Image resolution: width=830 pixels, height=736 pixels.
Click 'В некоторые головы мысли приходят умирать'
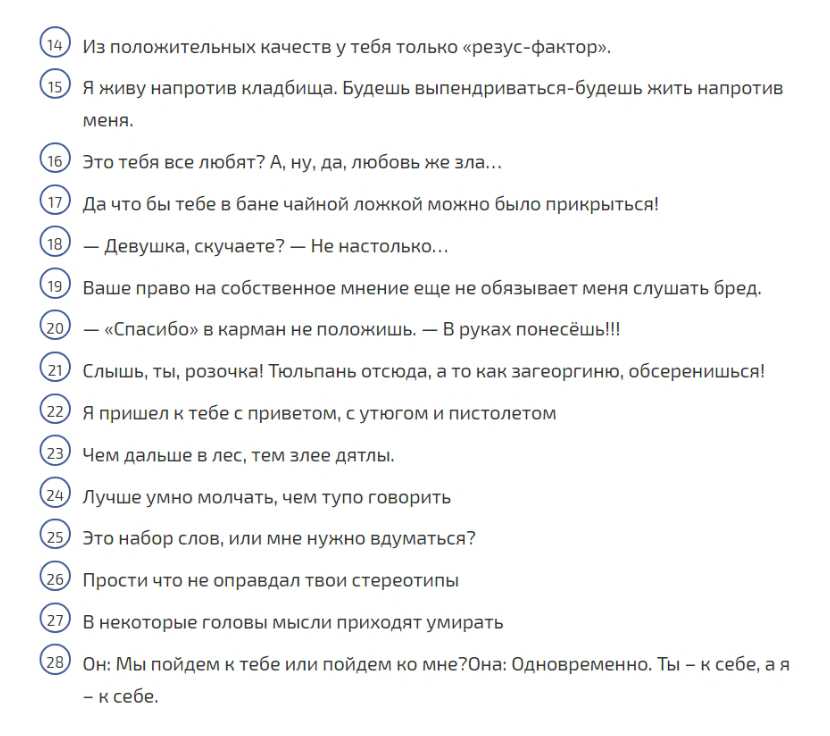pyautogui.click(x=293, y=622)
